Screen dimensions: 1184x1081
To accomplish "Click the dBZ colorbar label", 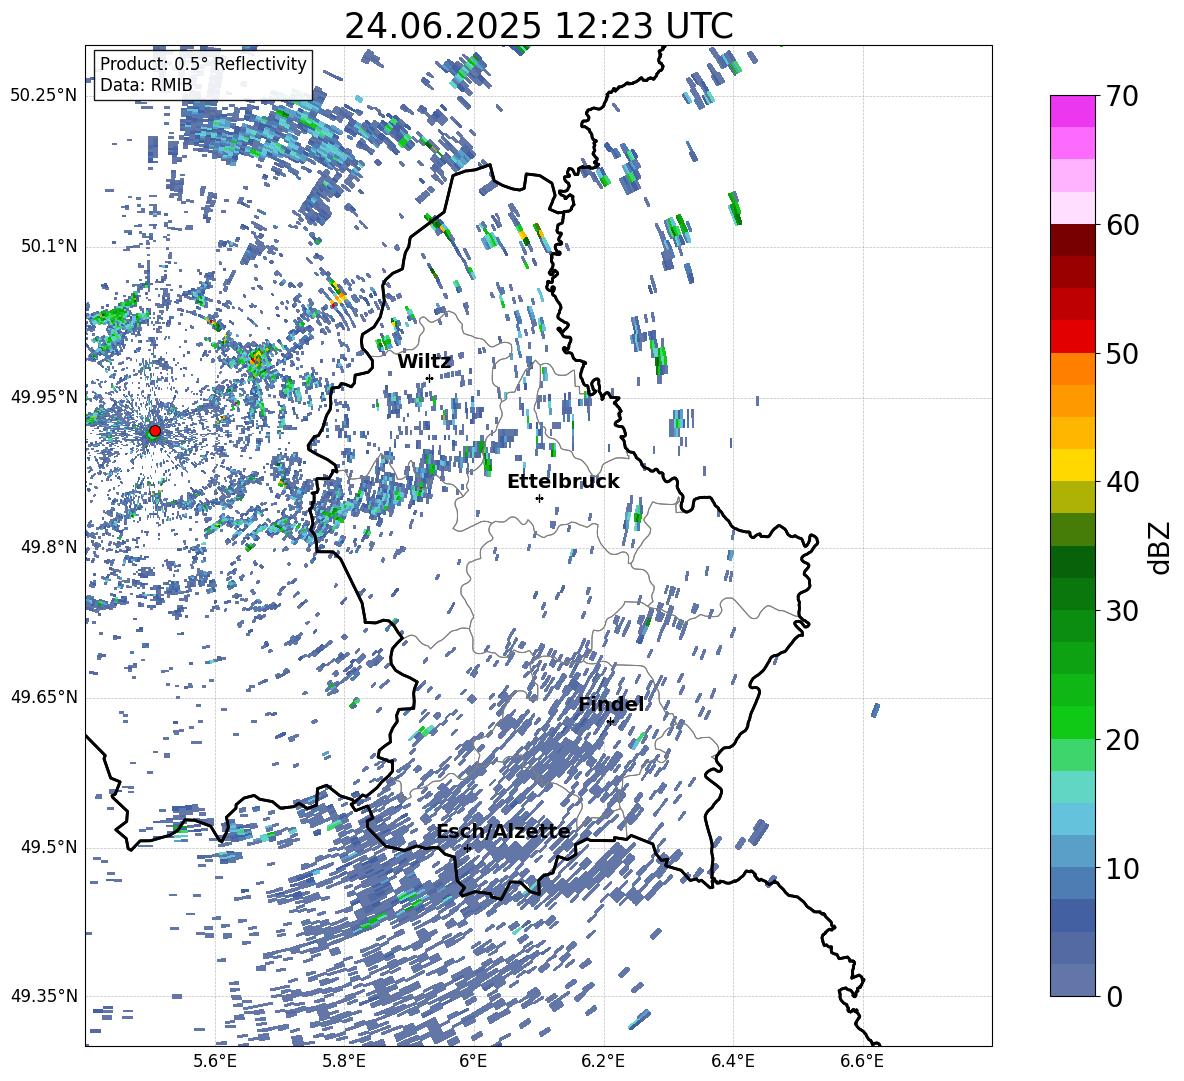I will (x=1159, y=547).
